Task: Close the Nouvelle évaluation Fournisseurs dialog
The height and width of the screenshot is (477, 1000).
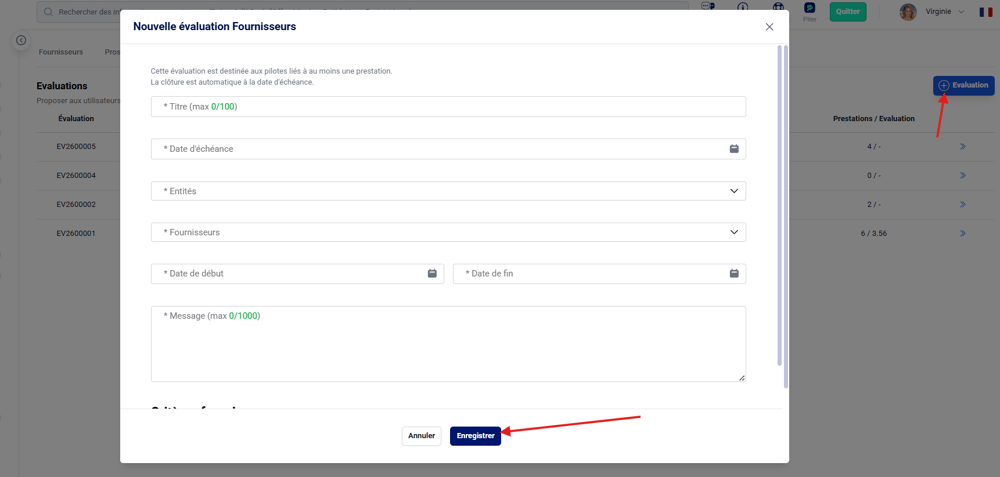Action: pyautogui.click(x=769, y=27)
